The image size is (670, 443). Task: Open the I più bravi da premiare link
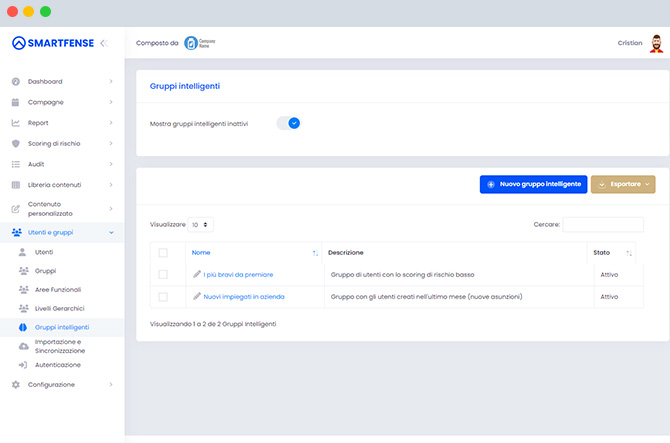click(x=238, y=275)
